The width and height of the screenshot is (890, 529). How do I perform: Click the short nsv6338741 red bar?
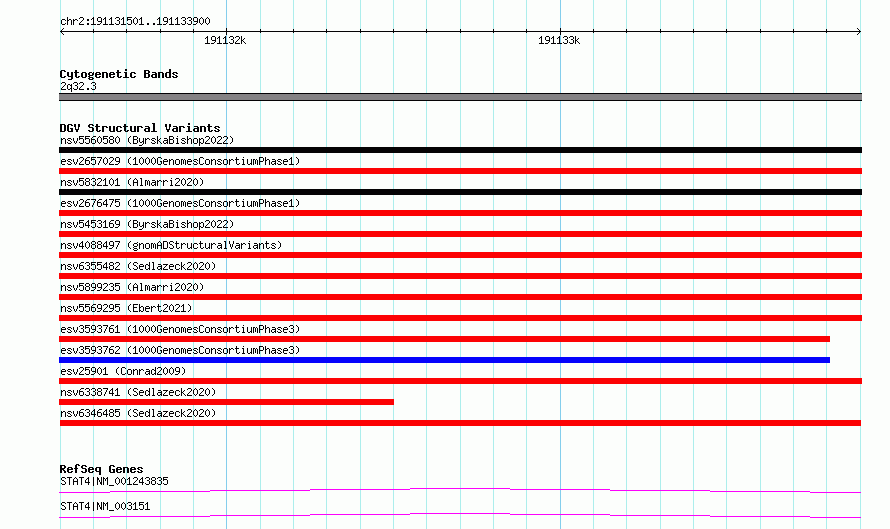(x=226, y=402)
